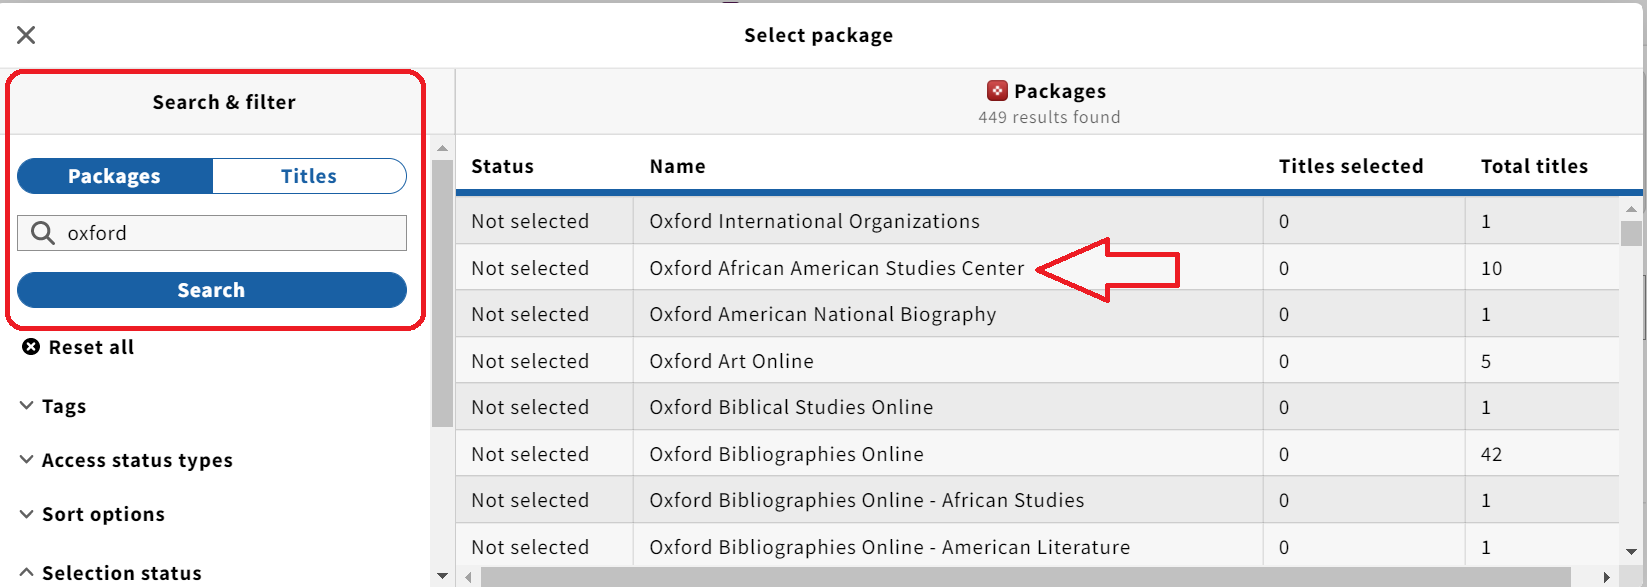The width and height of the screenshot is (1647, 587).
Task: Click 449 results found text
Action: tap(1049, 117)
